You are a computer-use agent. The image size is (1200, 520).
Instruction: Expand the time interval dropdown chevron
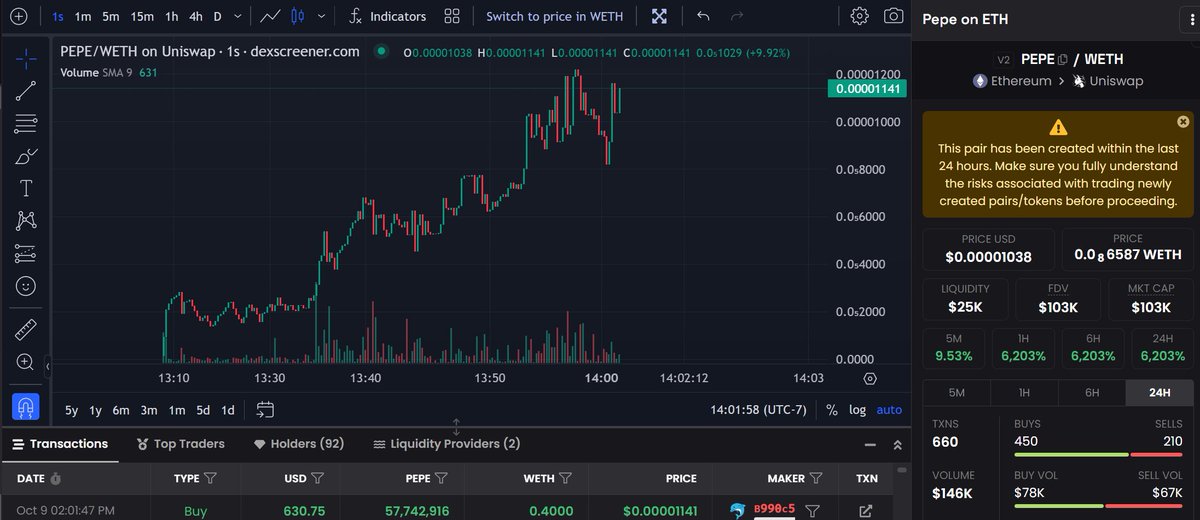click(237, 16)
